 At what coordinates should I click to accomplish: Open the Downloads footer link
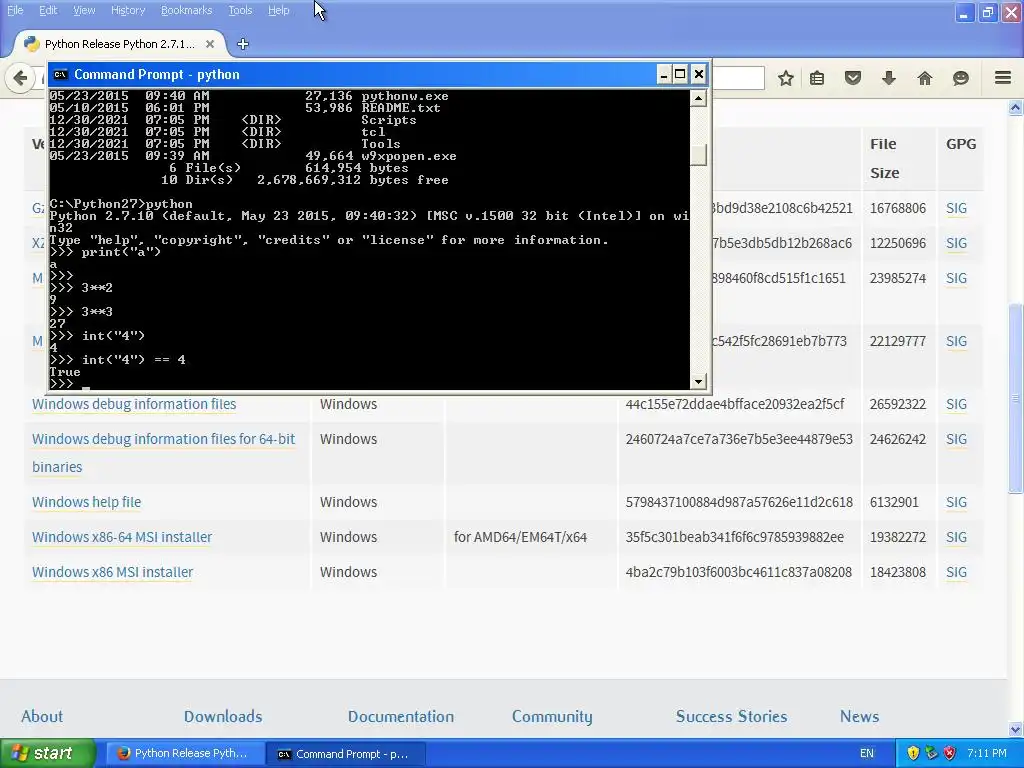click(223, 716)
